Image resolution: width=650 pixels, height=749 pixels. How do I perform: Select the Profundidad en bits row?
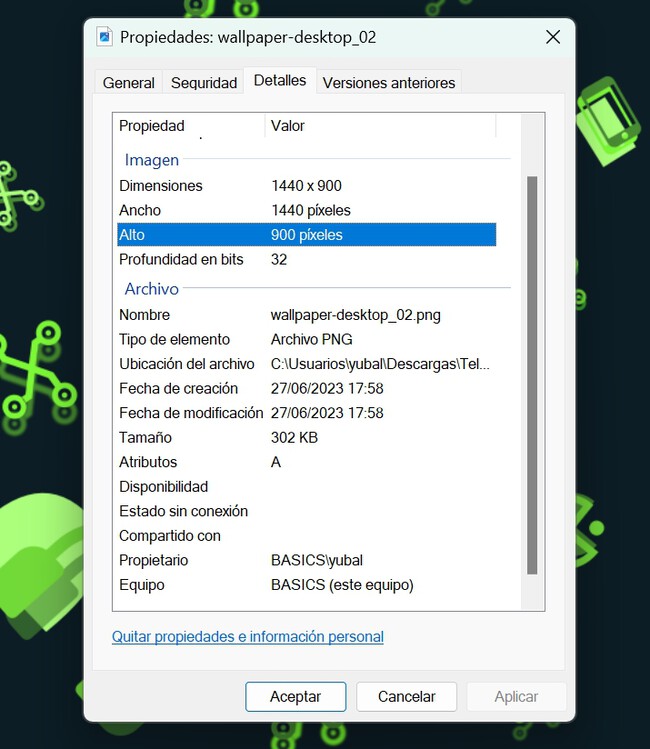pyautogui.click(x=181, y=260)
